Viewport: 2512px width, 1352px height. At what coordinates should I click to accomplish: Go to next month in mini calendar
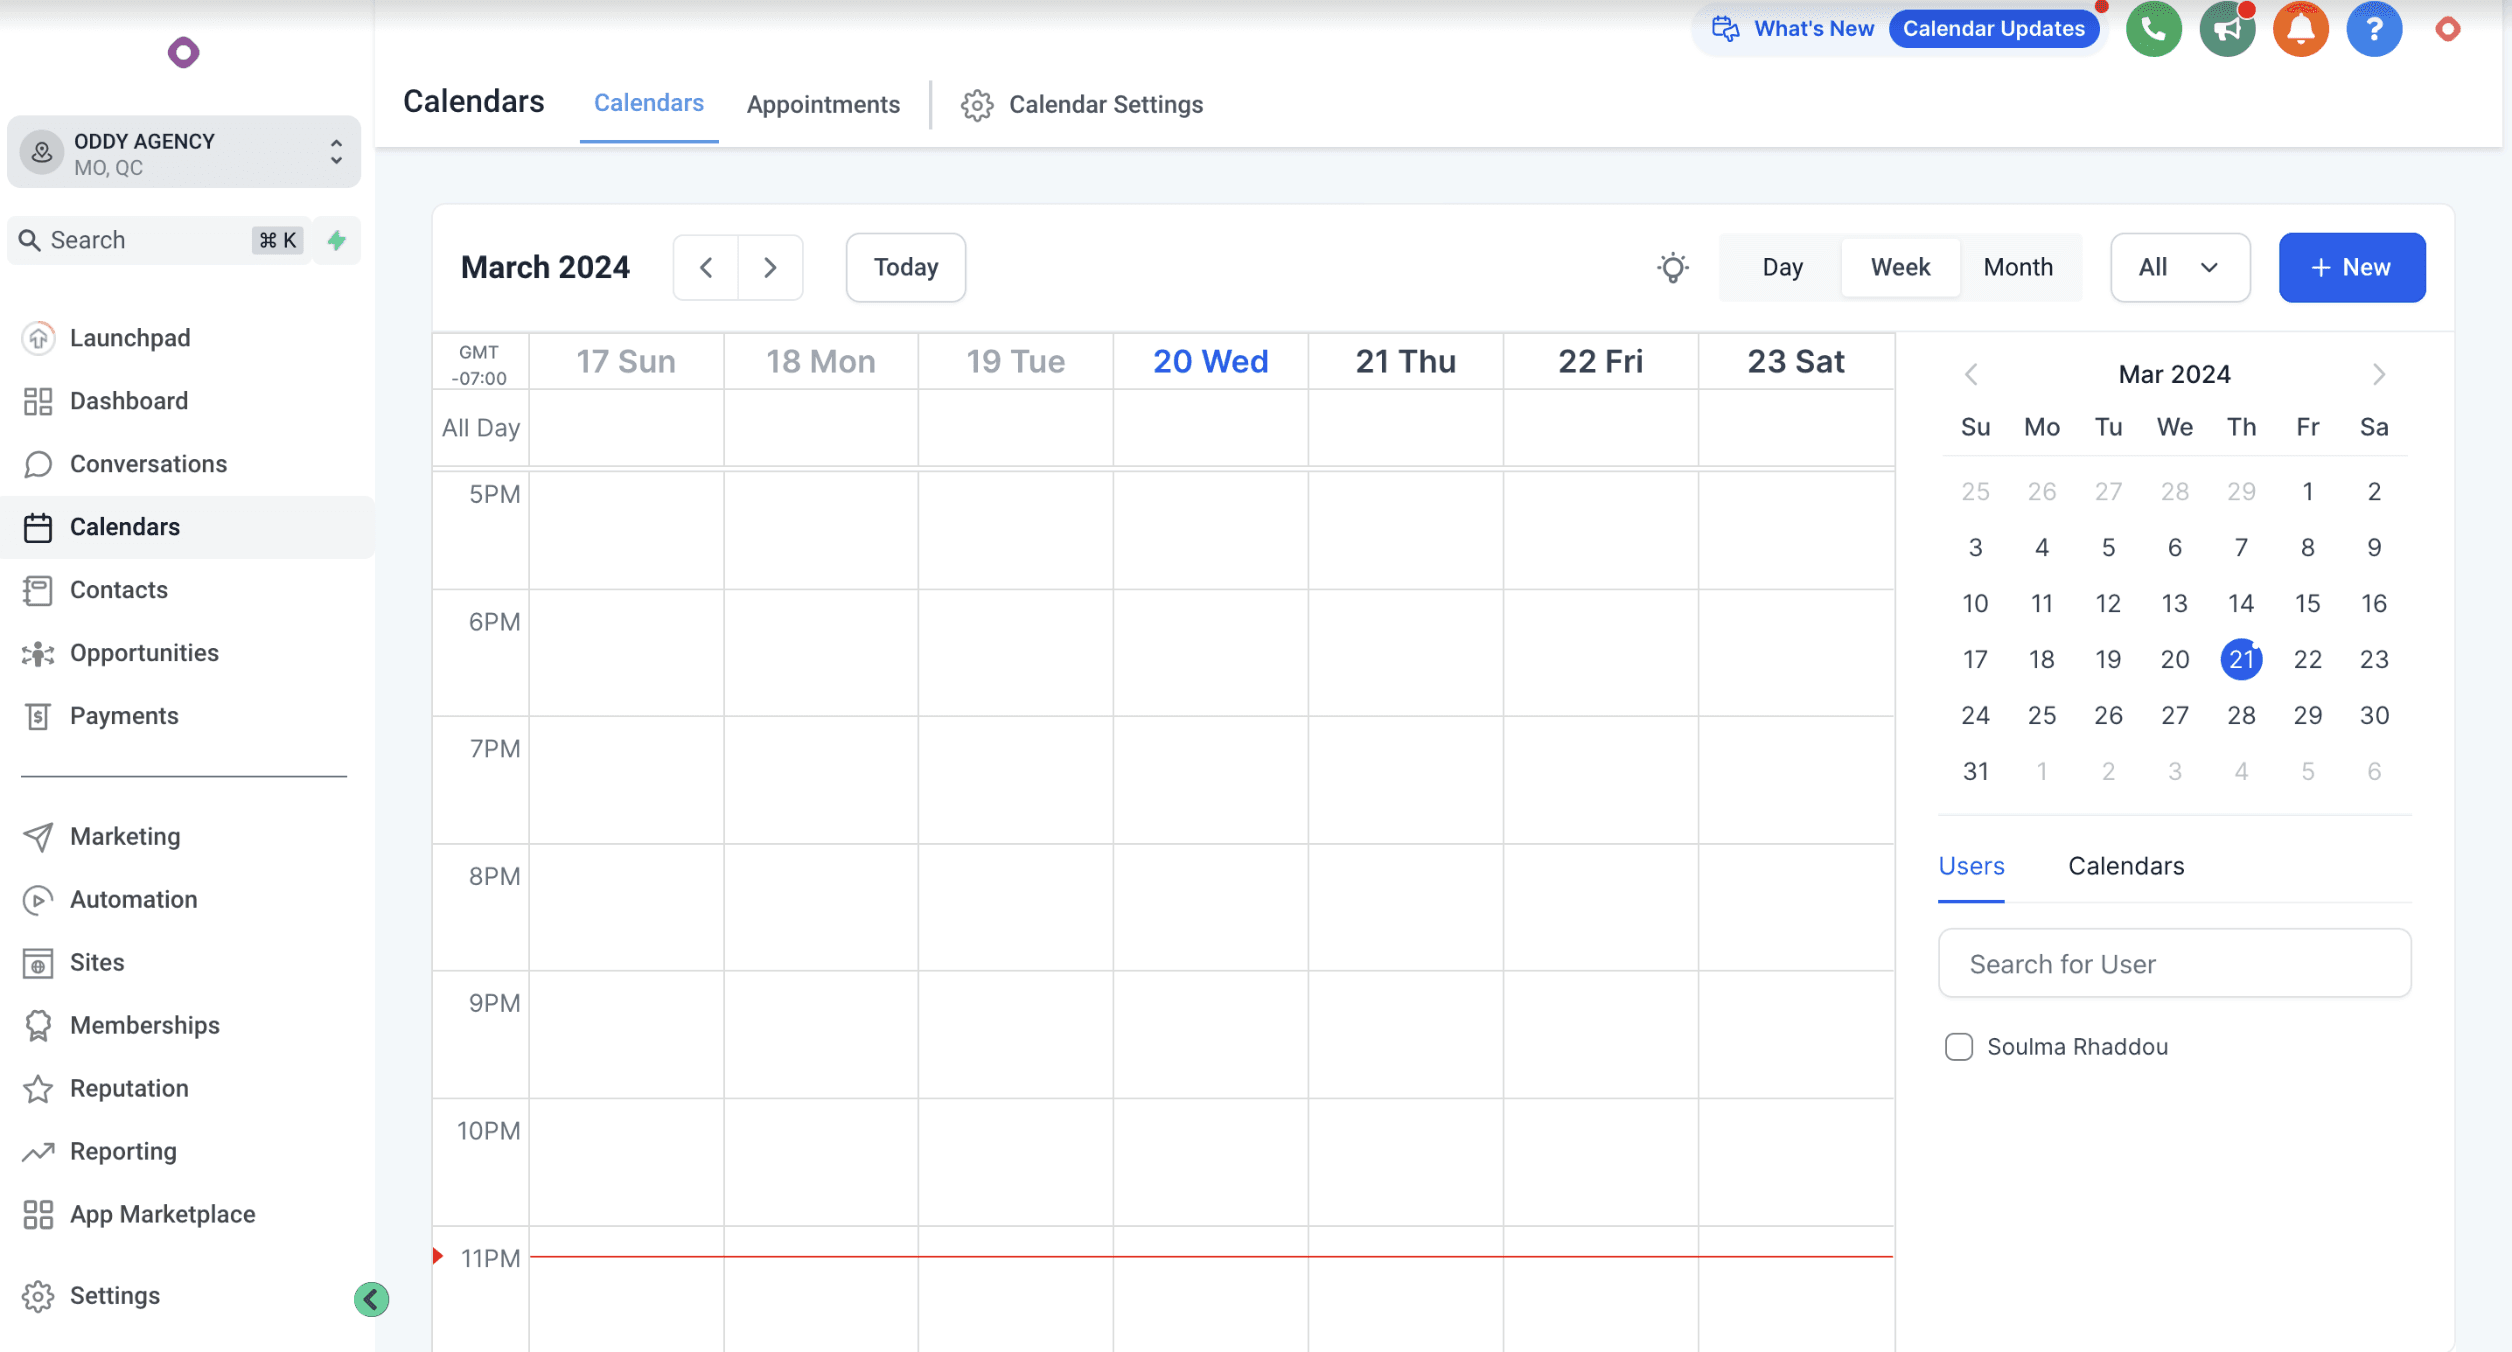(x=2378, y=375)
